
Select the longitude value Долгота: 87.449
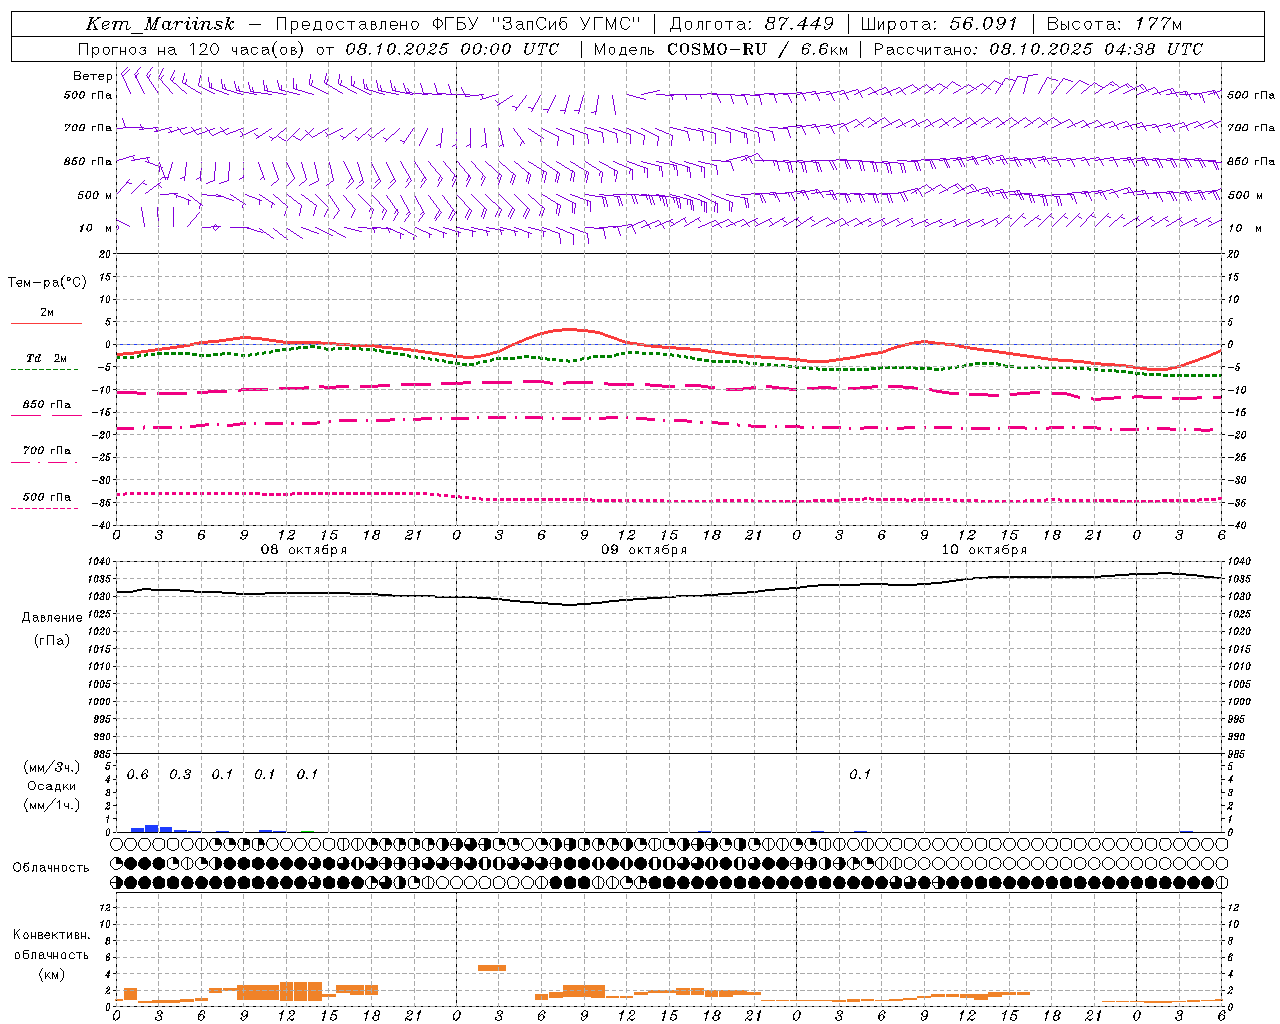[751, 24]
